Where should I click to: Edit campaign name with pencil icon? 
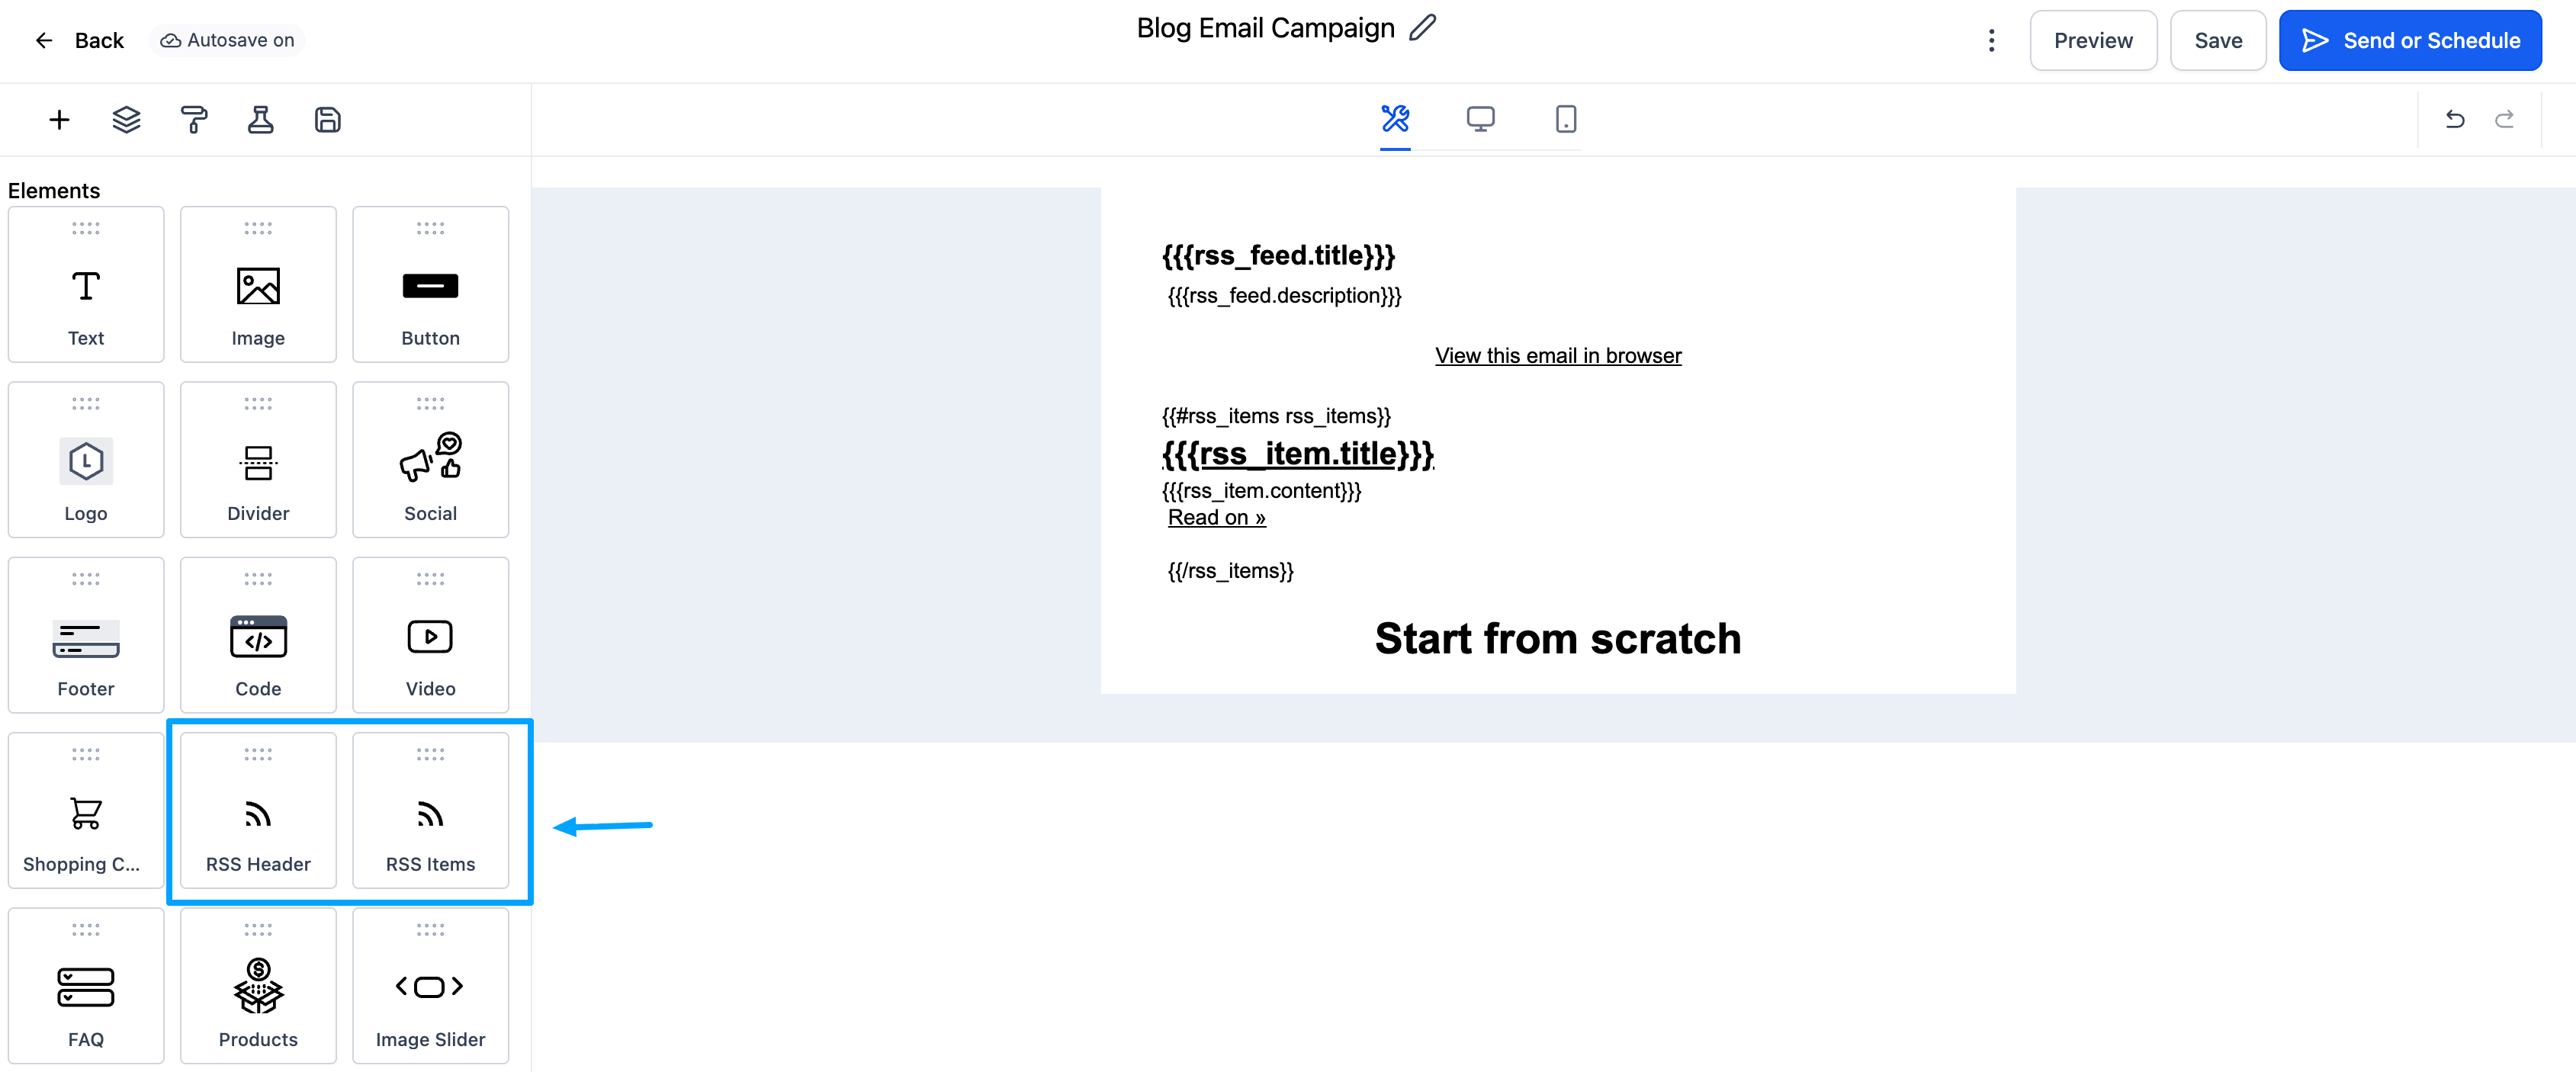pos(1423,28)
